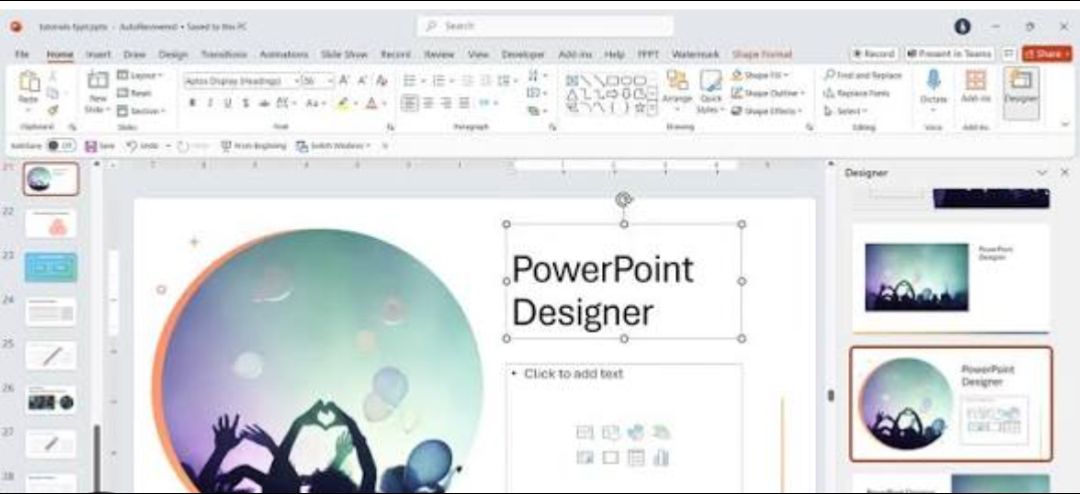This screenshot has height=494, width=1080.
Task: Click the Dictate microphone icon
Action: point(933,80)
